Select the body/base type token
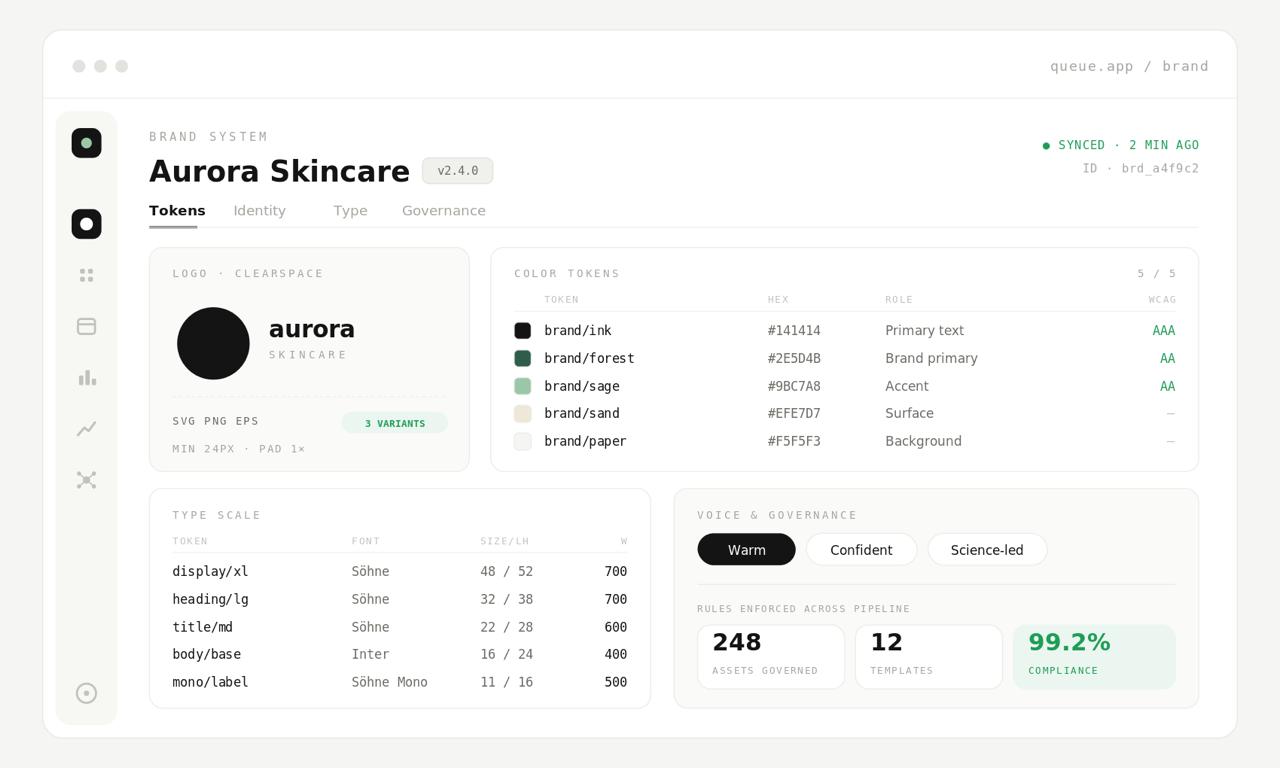The width and height of the screenshot is (1280, 768). pyautogui.click(x=206, y=654)
